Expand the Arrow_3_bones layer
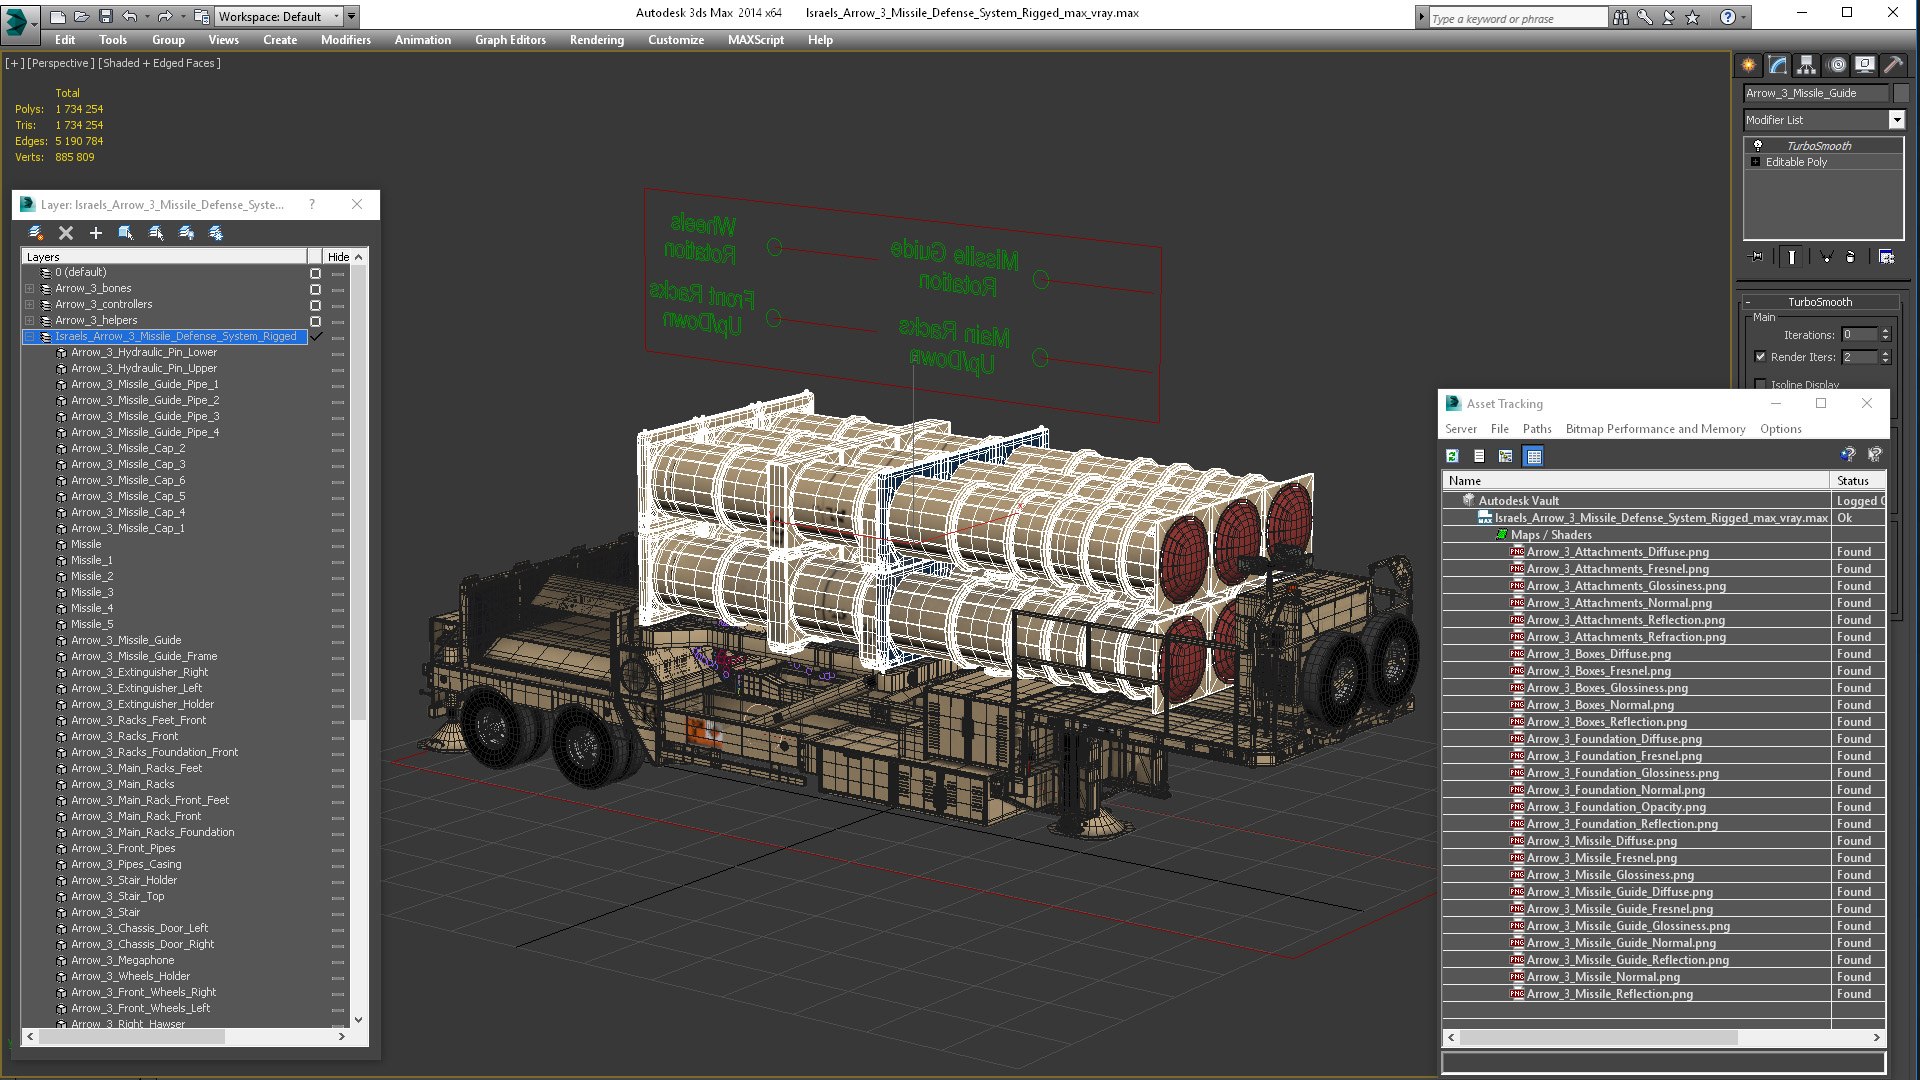Viewport: 1920px width, 1080px height. pyautogui.click(x=29, y=288)
